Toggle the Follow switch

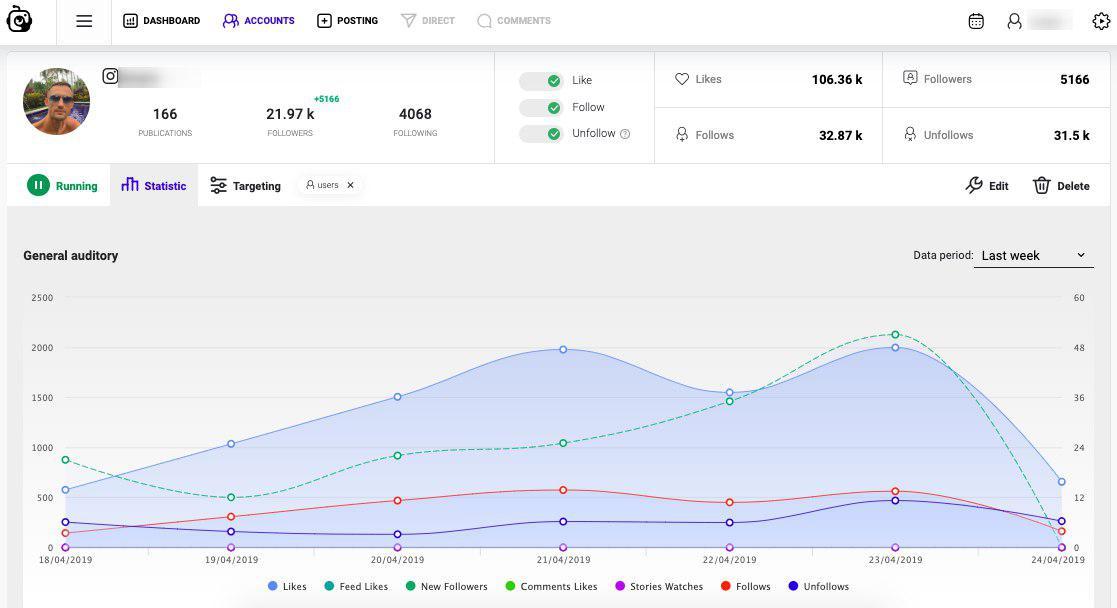[541, 108]
